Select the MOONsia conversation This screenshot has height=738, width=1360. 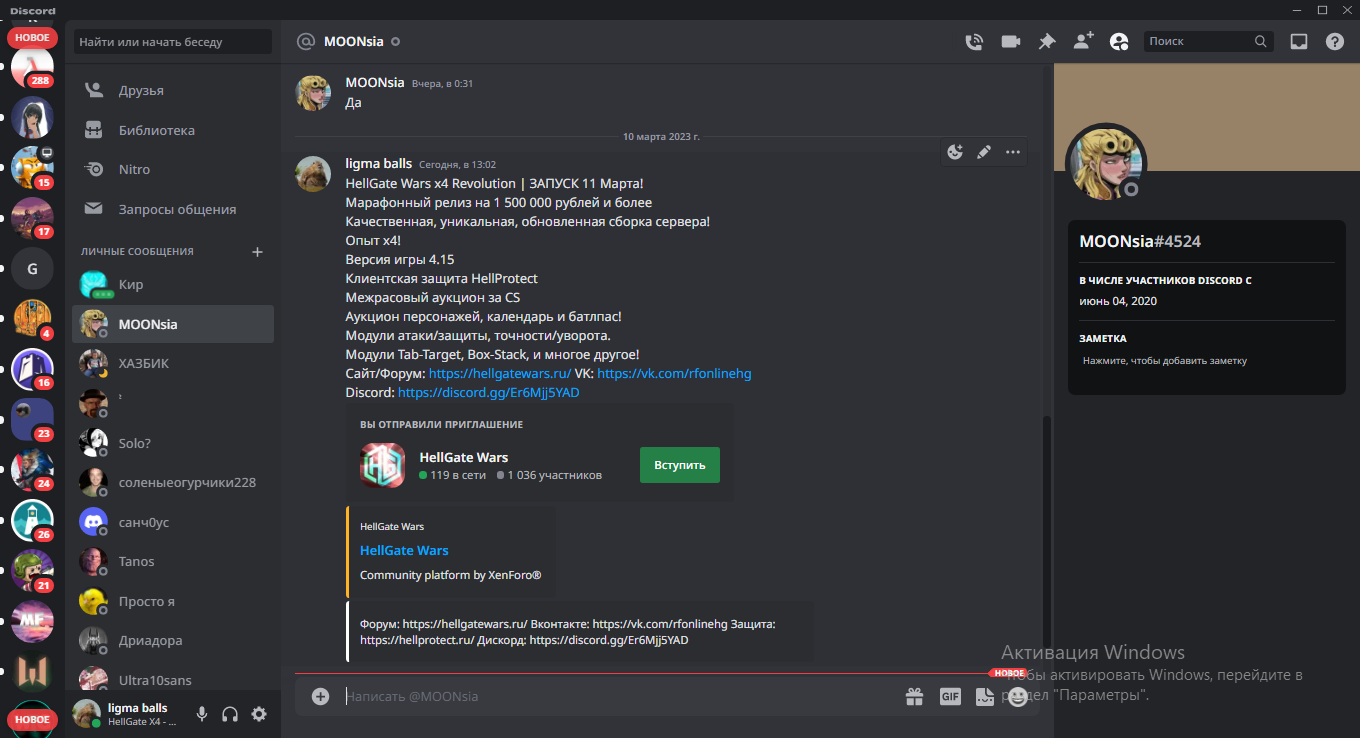[173, 324]
